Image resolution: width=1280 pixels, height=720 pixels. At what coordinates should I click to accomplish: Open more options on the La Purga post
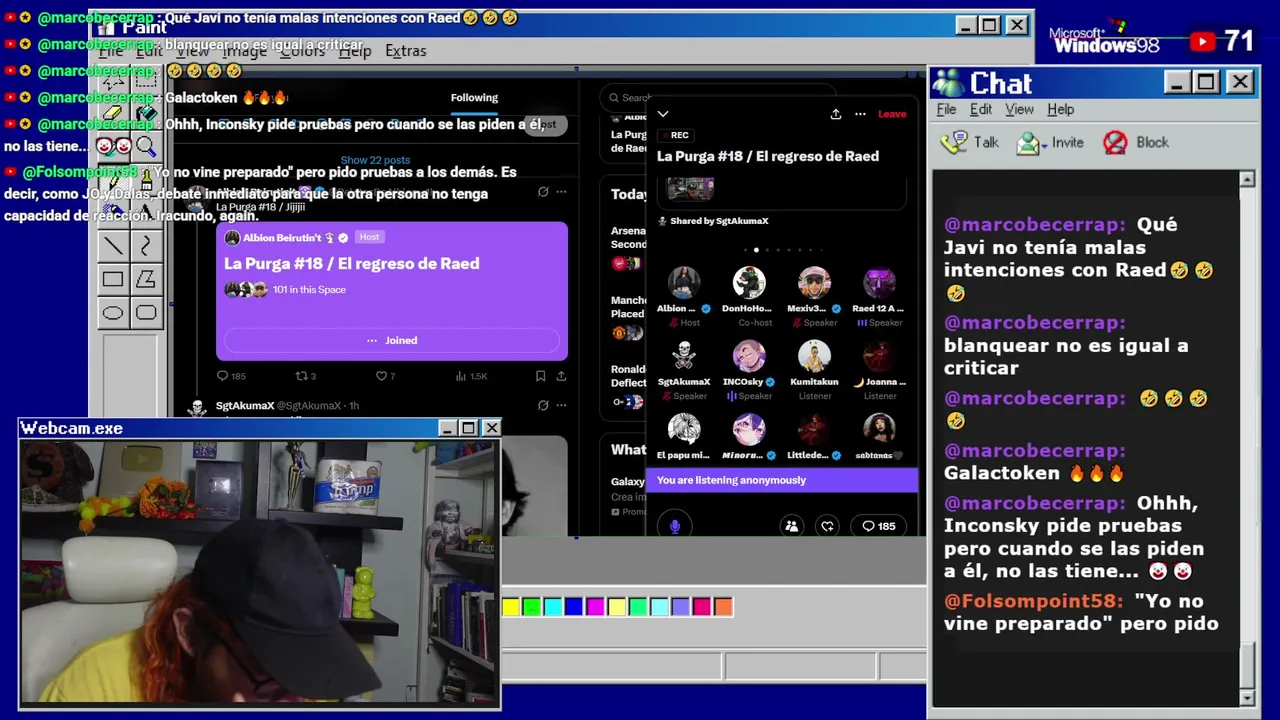[x=561, y=192]
